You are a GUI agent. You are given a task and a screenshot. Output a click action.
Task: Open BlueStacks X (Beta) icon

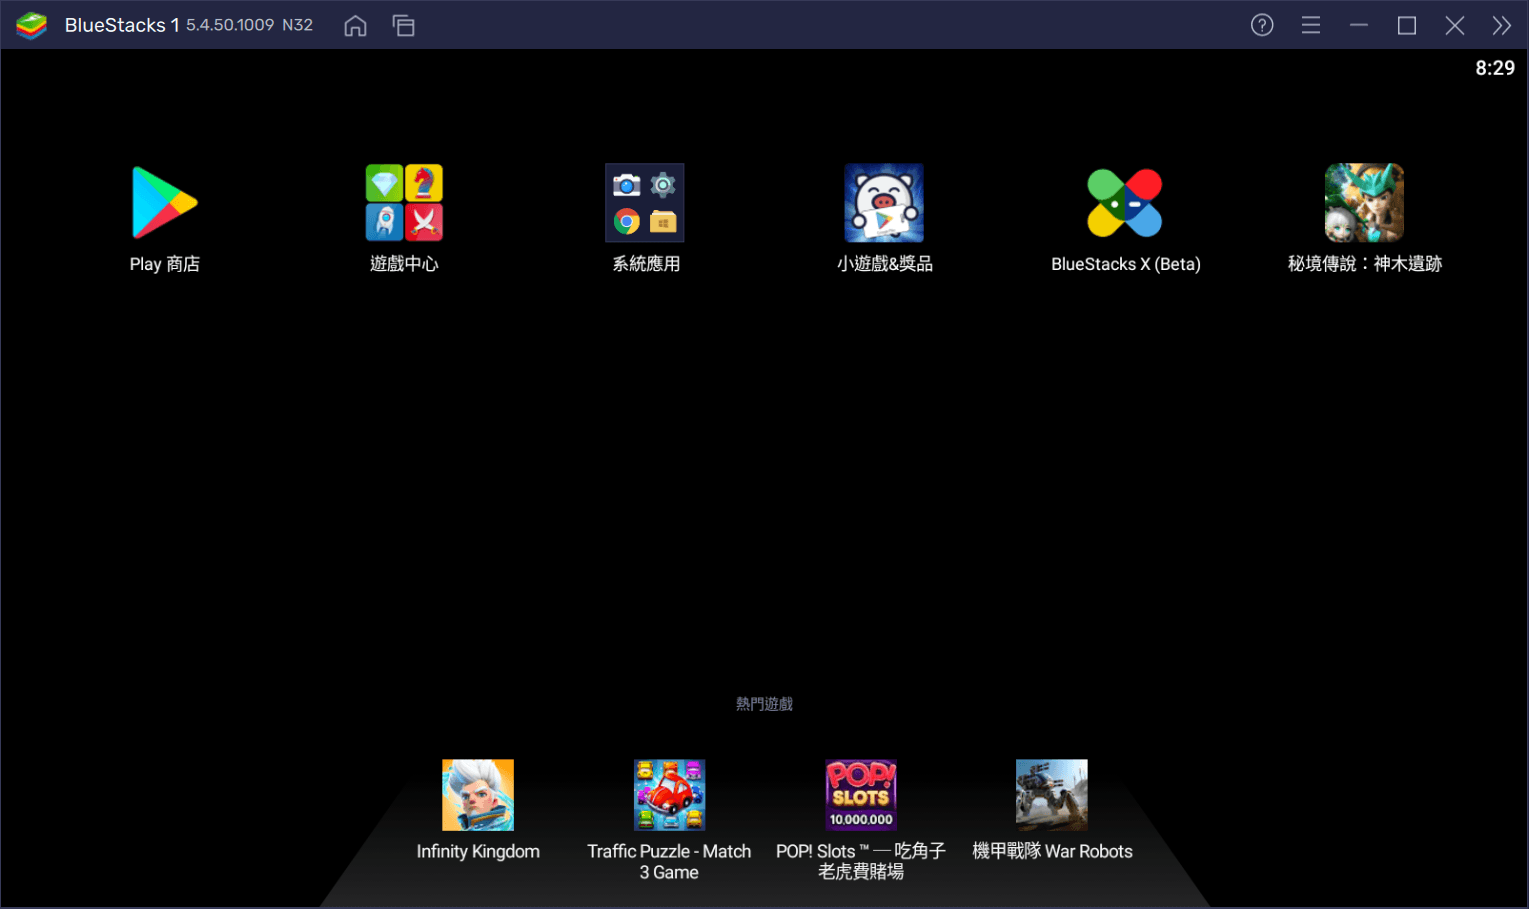click(x=1125, y=203)
